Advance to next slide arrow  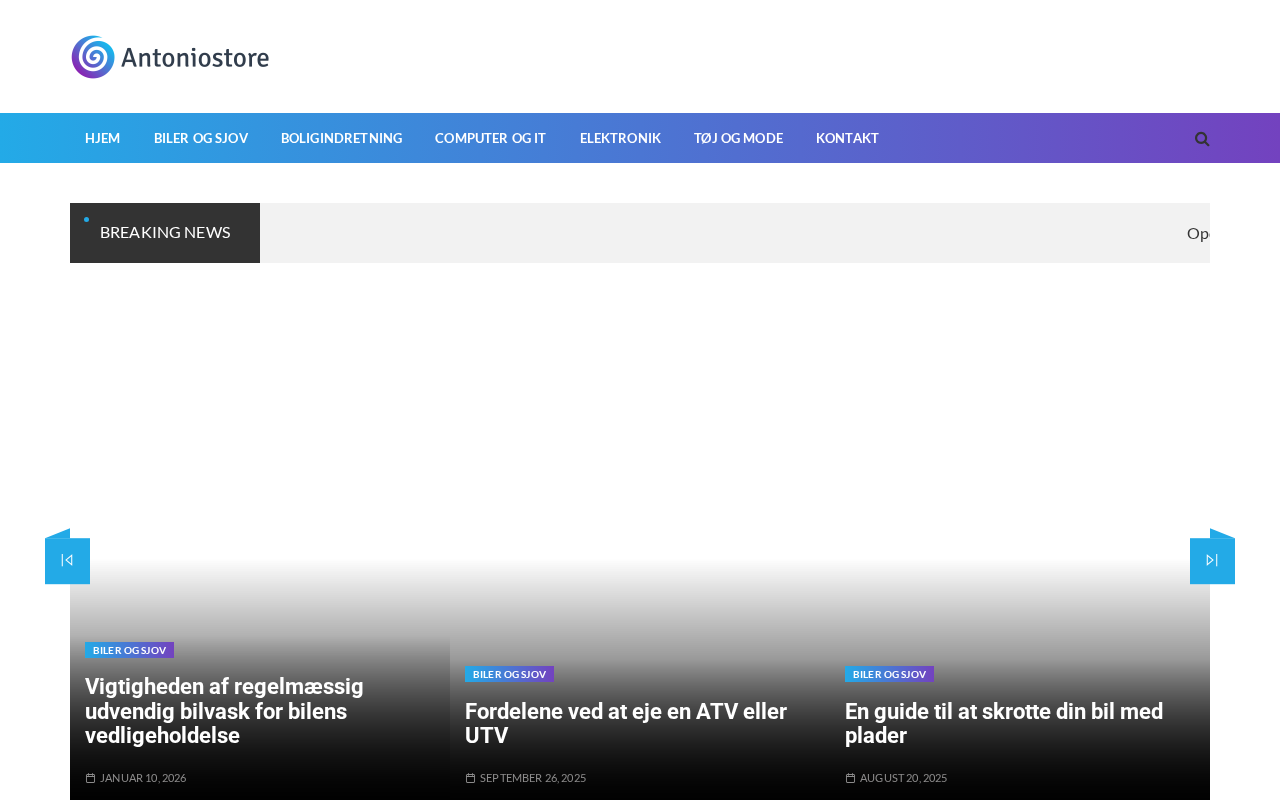(1212, 560)
